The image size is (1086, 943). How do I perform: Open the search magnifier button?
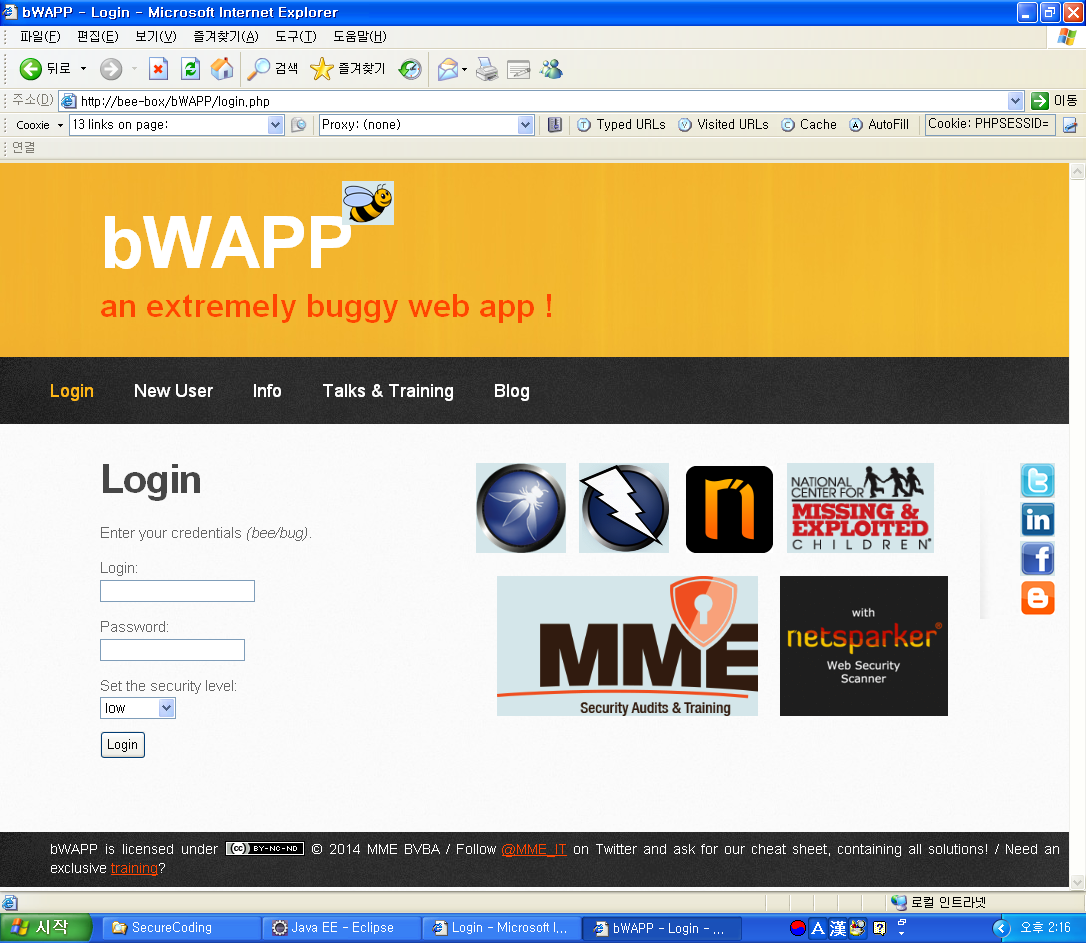pyautogui.click(x=273, y=69)
